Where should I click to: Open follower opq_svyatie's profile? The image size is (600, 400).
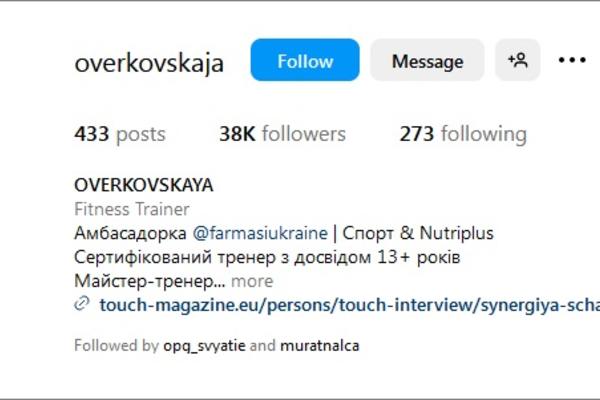click(204, 346)
